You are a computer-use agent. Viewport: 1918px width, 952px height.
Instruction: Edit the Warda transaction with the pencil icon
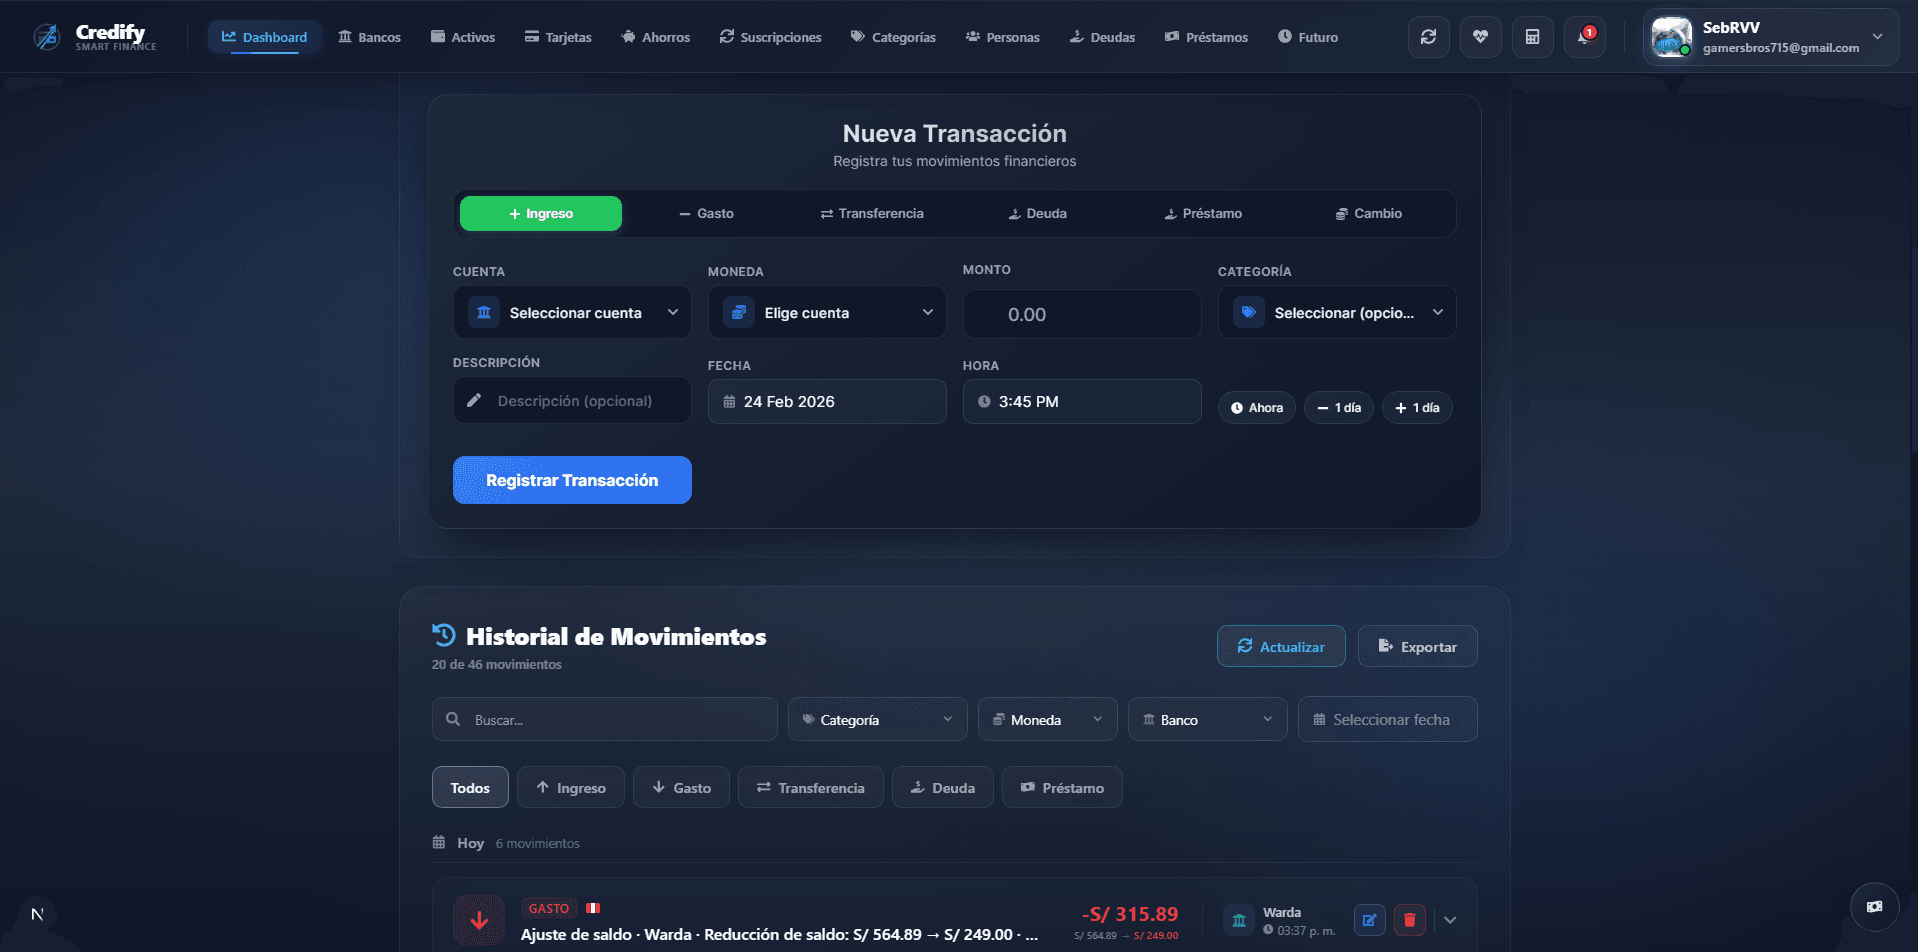1369,919
